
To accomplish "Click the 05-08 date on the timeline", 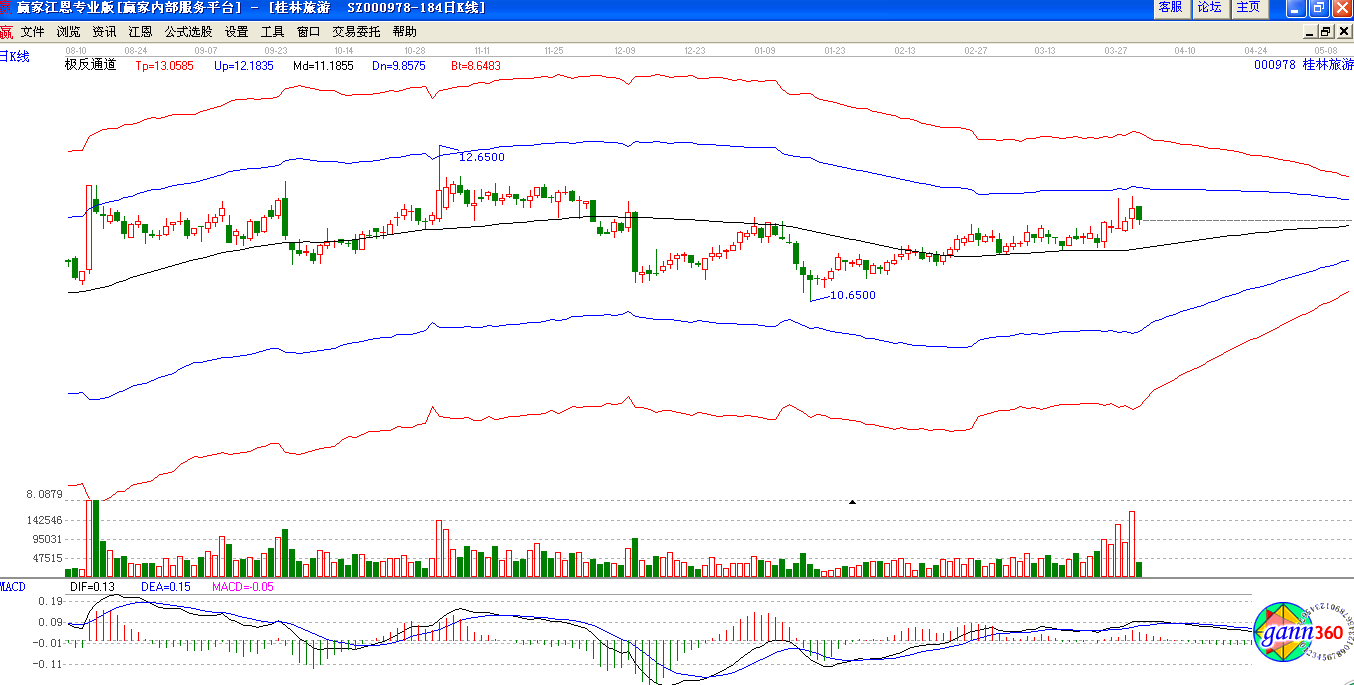I will [1326, 49].
